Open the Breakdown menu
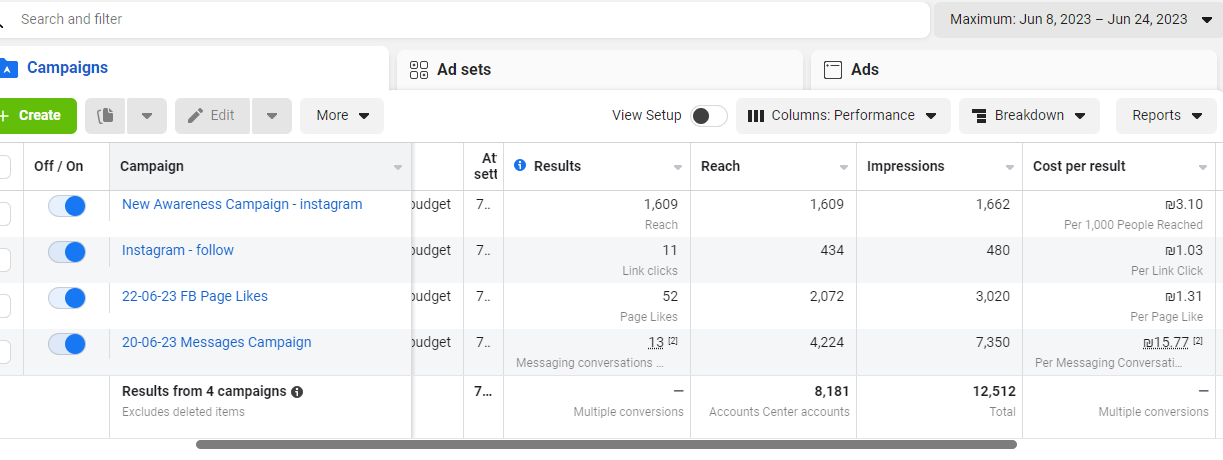The height and width of the screenshot is (460, 1223). click(x=1028, y=116)
